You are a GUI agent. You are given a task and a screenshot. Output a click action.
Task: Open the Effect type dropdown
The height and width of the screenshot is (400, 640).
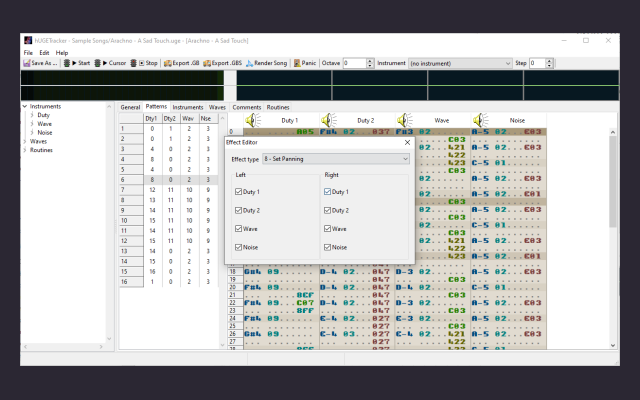pos(336,159)
